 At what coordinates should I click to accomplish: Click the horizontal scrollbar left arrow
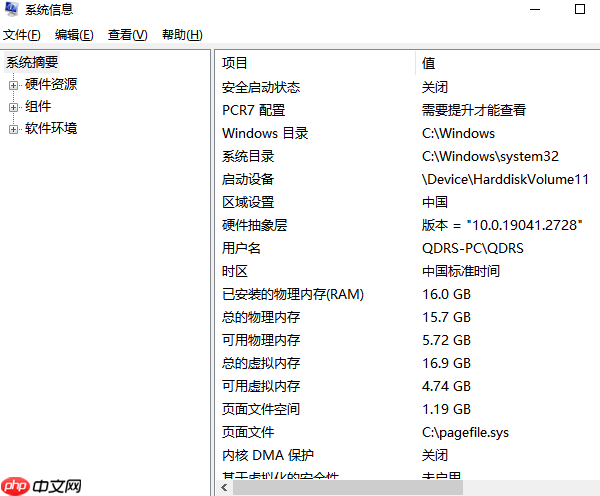(x=224, y=488)
